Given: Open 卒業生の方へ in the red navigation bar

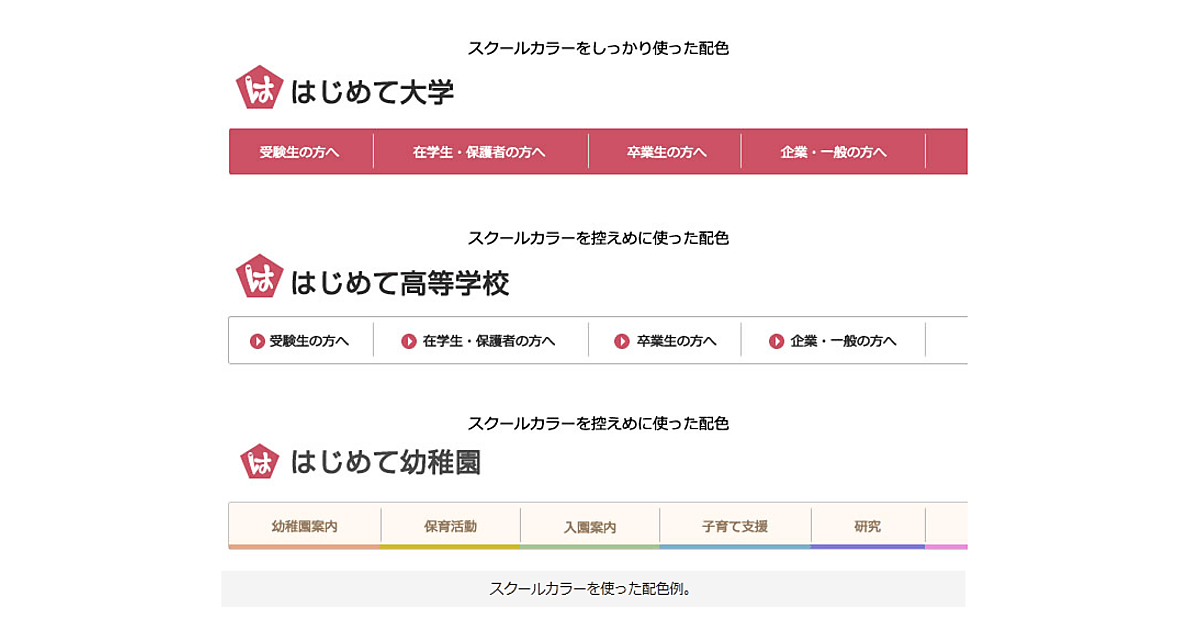Looking at the screenshot, I should (x=666, y=152).
